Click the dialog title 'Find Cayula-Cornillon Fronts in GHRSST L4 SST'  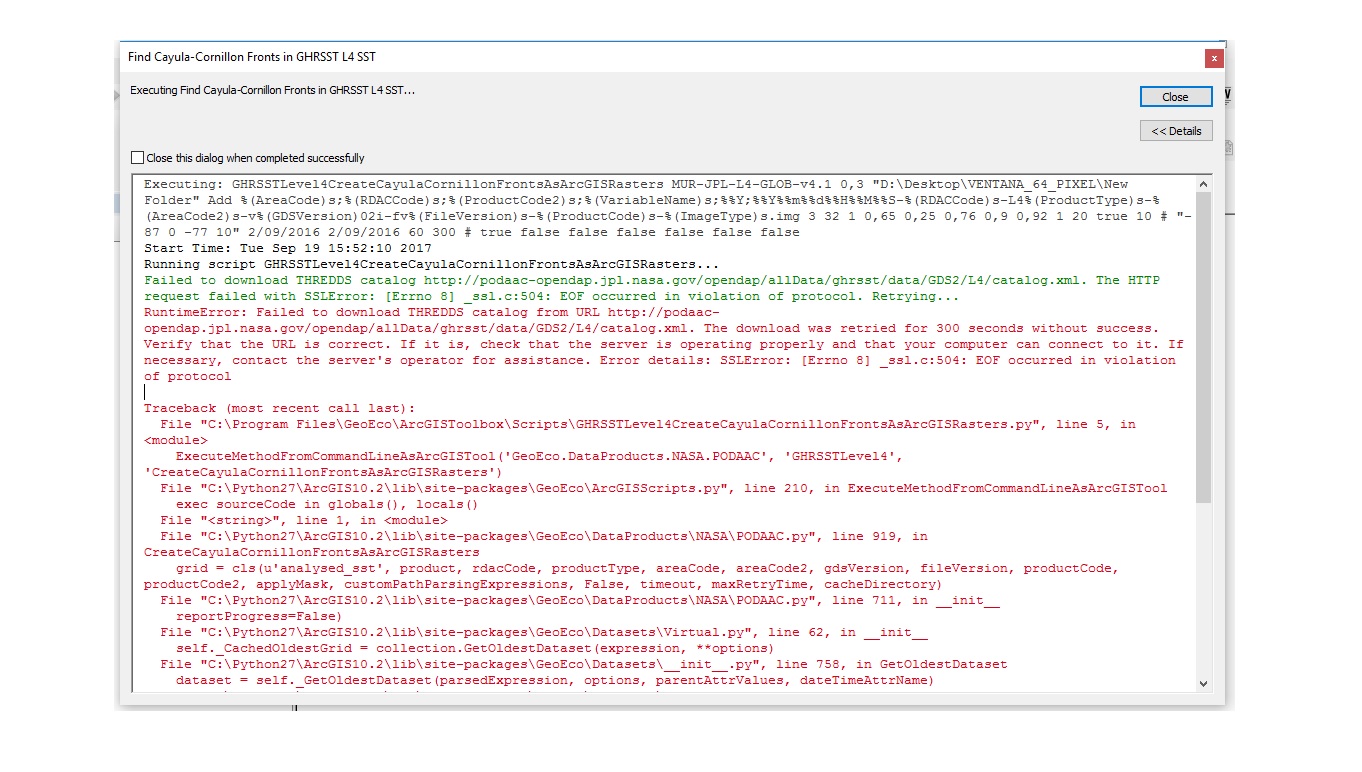point(252,57)
